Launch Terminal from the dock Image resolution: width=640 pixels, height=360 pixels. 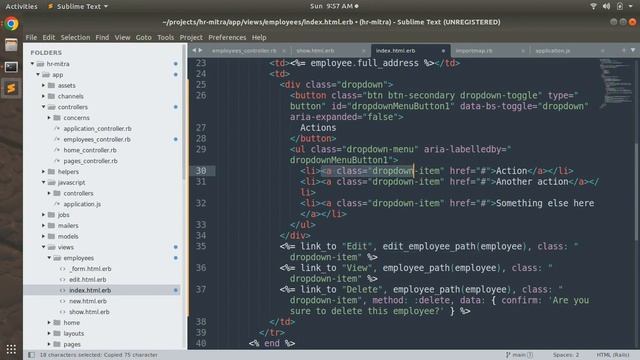pos(11,67)
